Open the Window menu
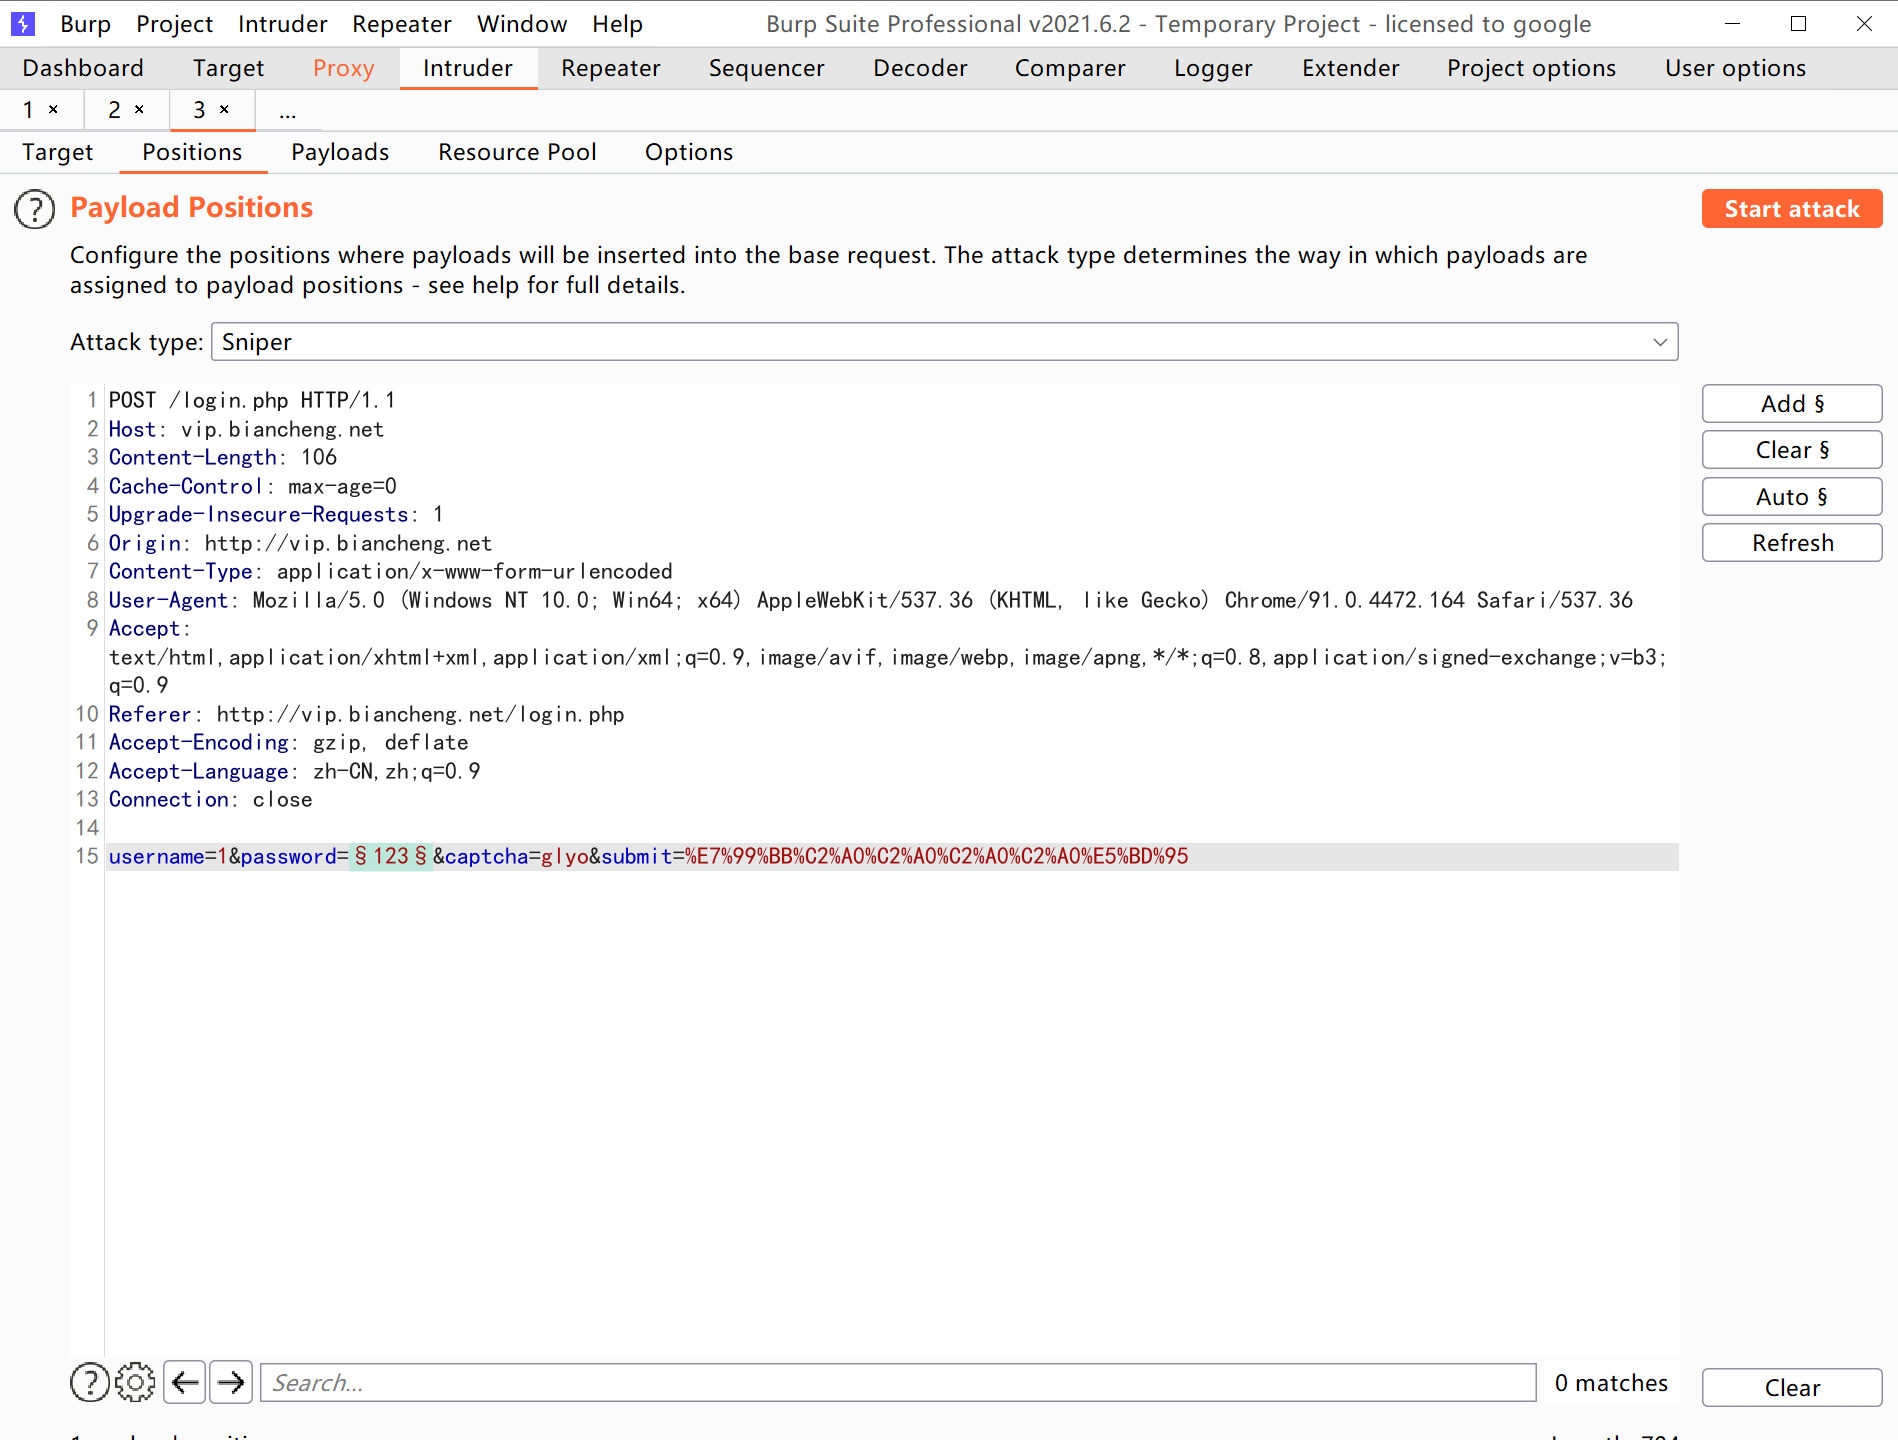This screenshot has width=1898, height=1440. point(522,24)
